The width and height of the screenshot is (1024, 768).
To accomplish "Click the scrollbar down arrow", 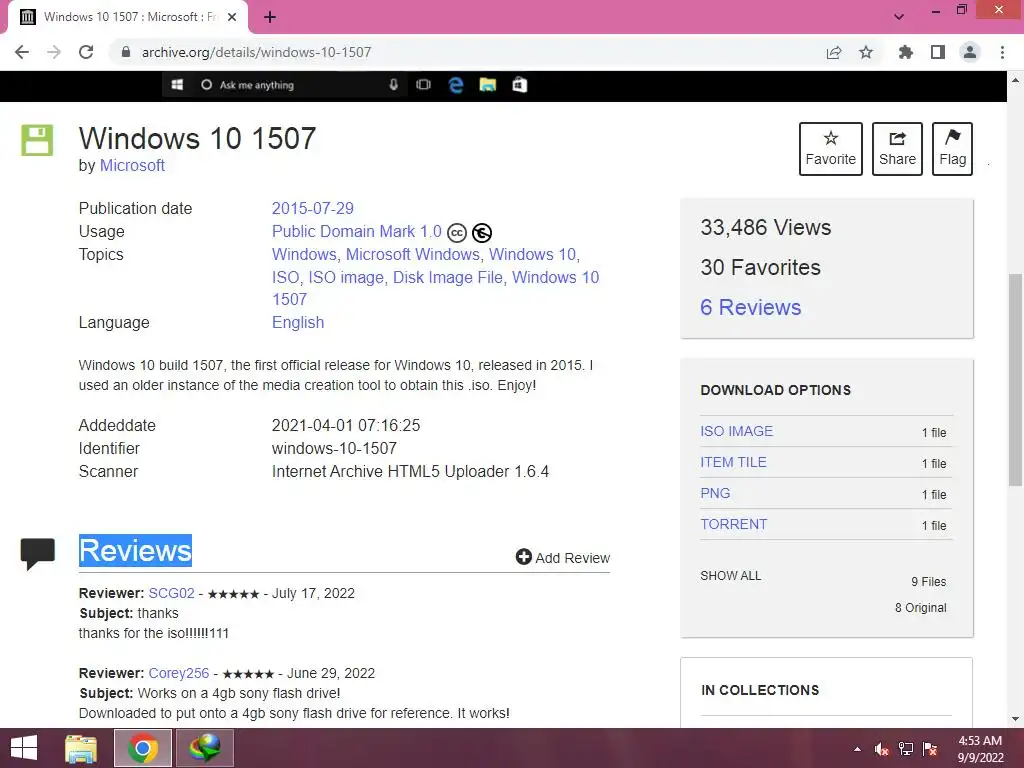I will tap(1015, 719).
